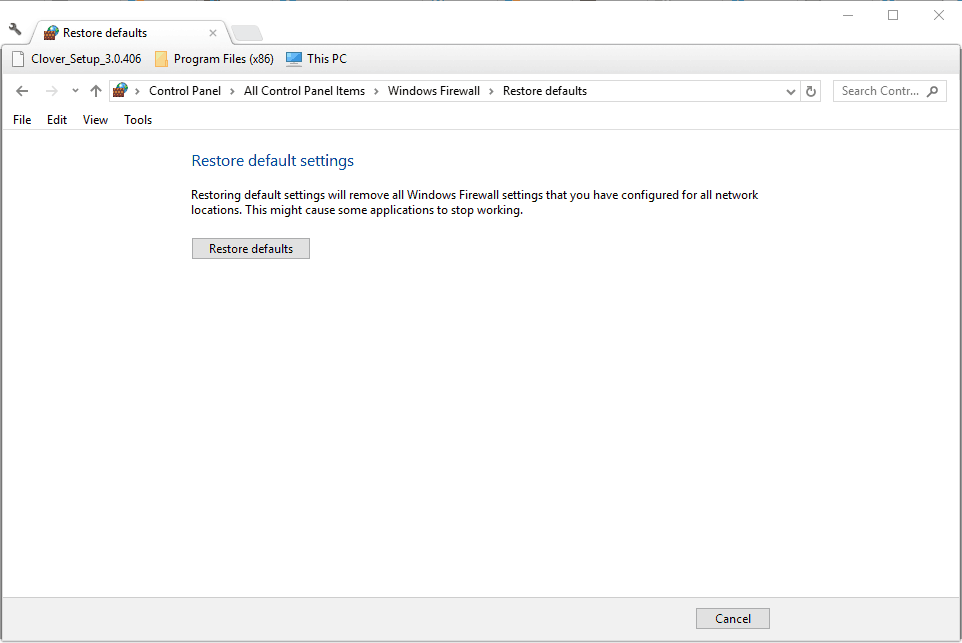
Task: Open Clover_Setup_3.0.406 bookmark
Action: 77,59
